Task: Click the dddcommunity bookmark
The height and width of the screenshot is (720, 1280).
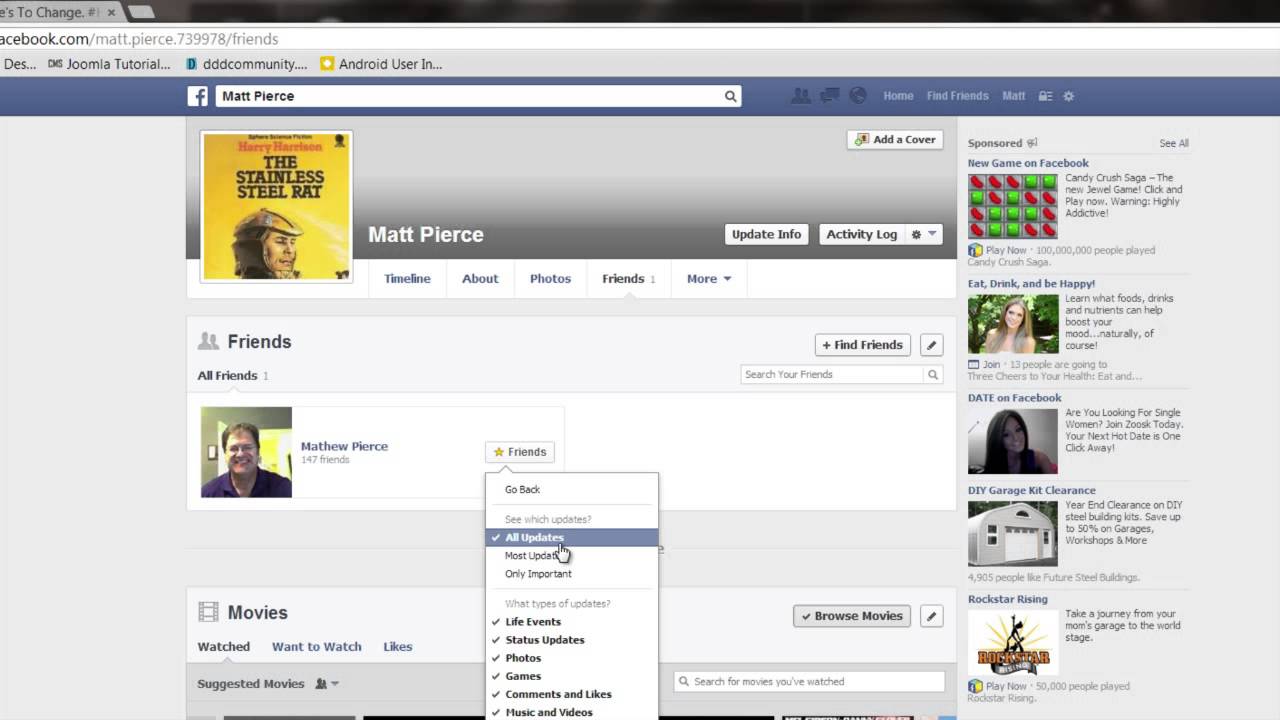Action: click(247, 64)
